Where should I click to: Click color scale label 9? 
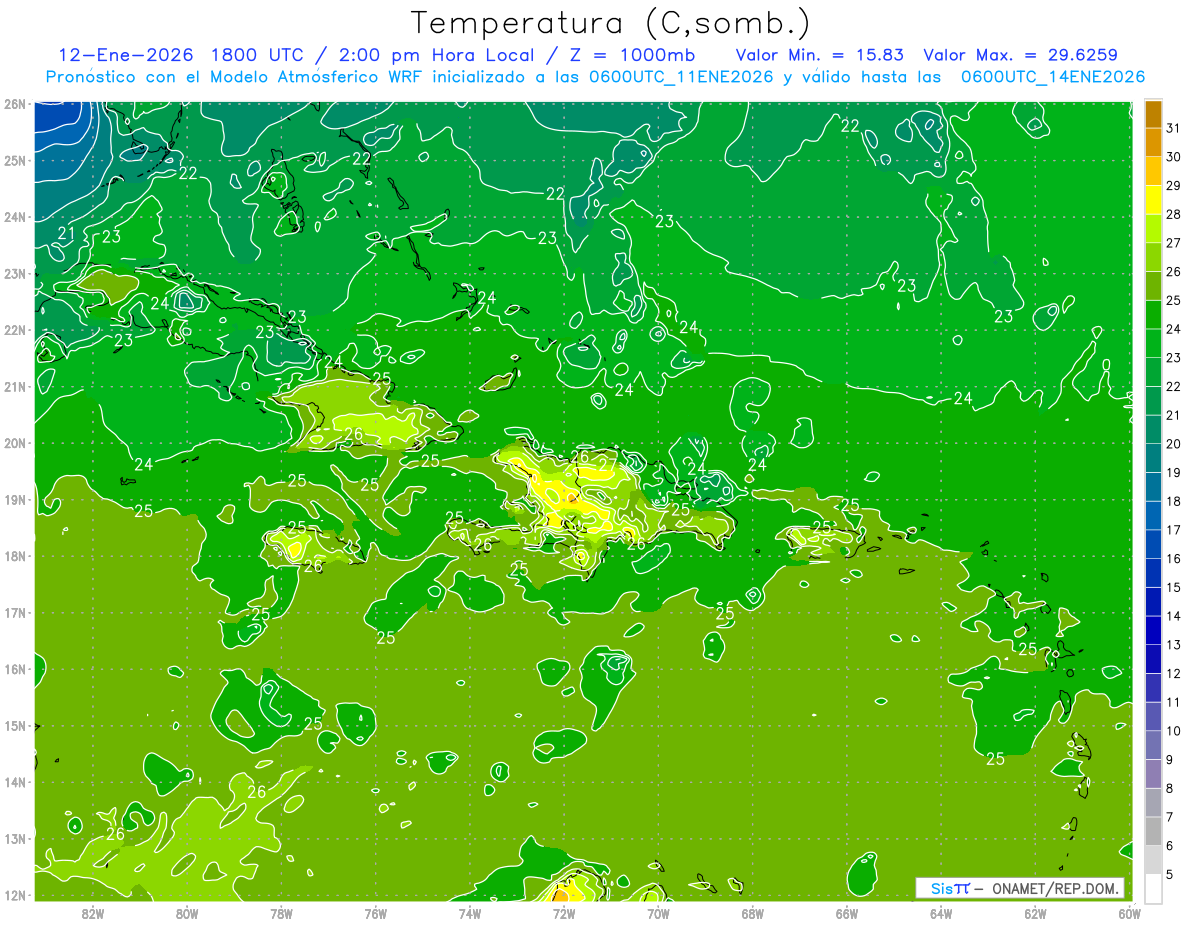[x=1170, y=760]
